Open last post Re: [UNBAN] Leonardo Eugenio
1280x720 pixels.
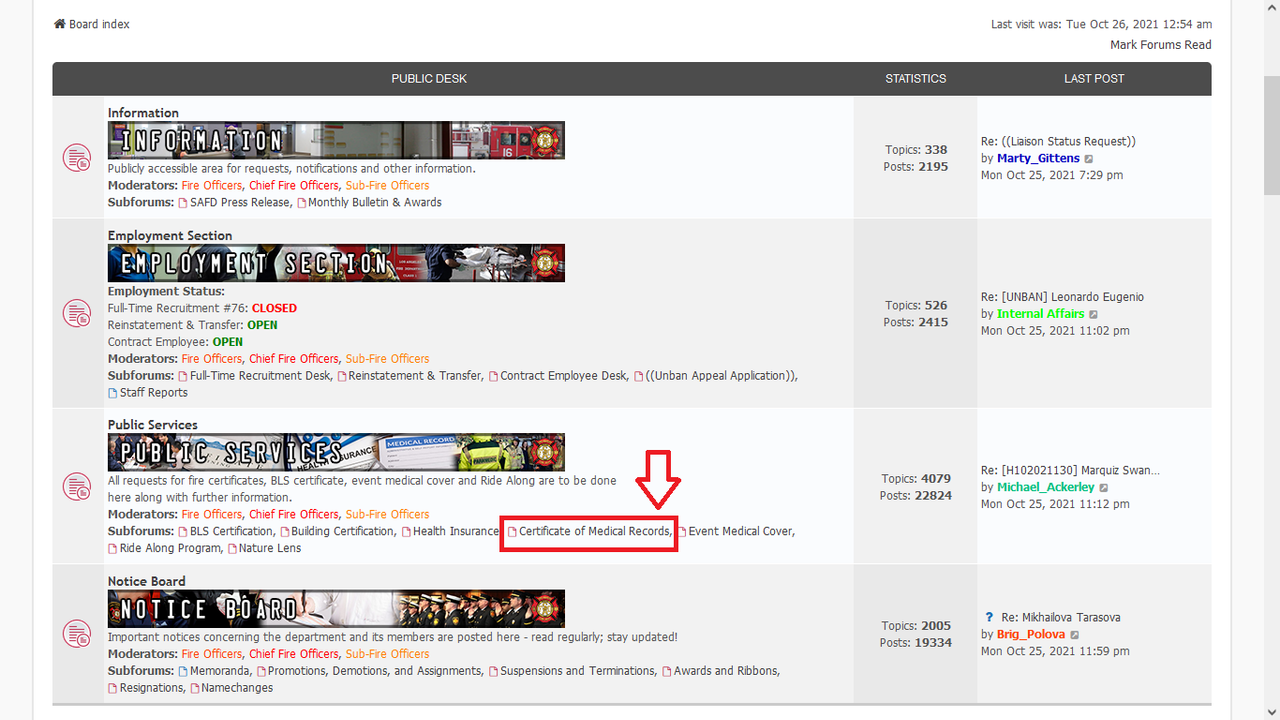point(1062,296)
